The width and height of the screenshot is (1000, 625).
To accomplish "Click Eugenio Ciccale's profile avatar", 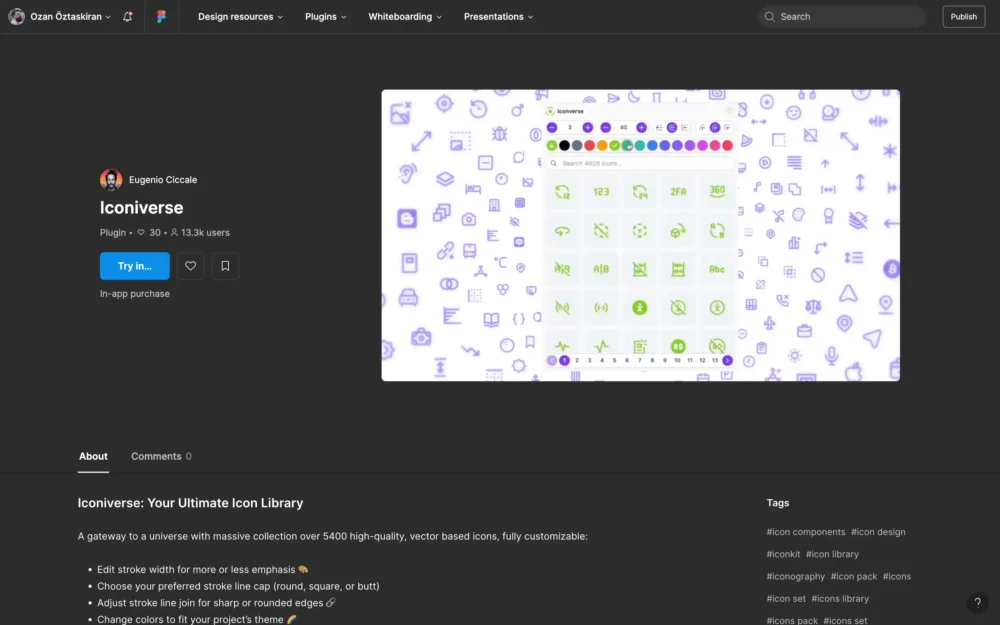I will point(111,180).
